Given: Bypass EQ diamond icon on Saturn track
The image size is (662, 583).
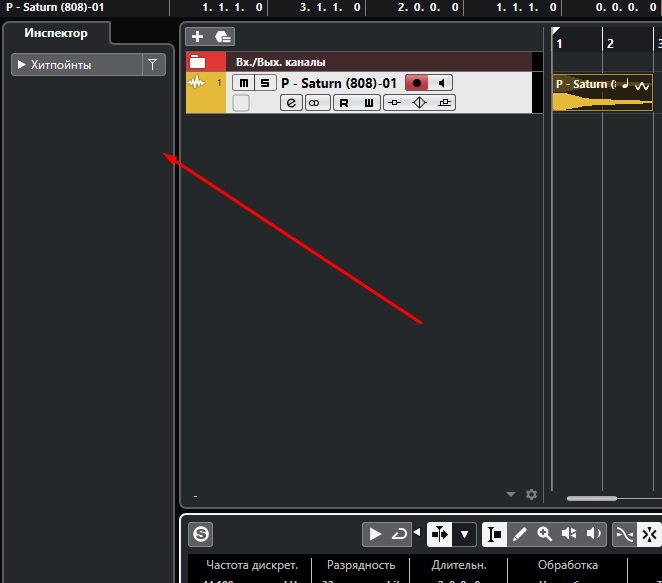Looking at the screenshot, I should point(419,103).
